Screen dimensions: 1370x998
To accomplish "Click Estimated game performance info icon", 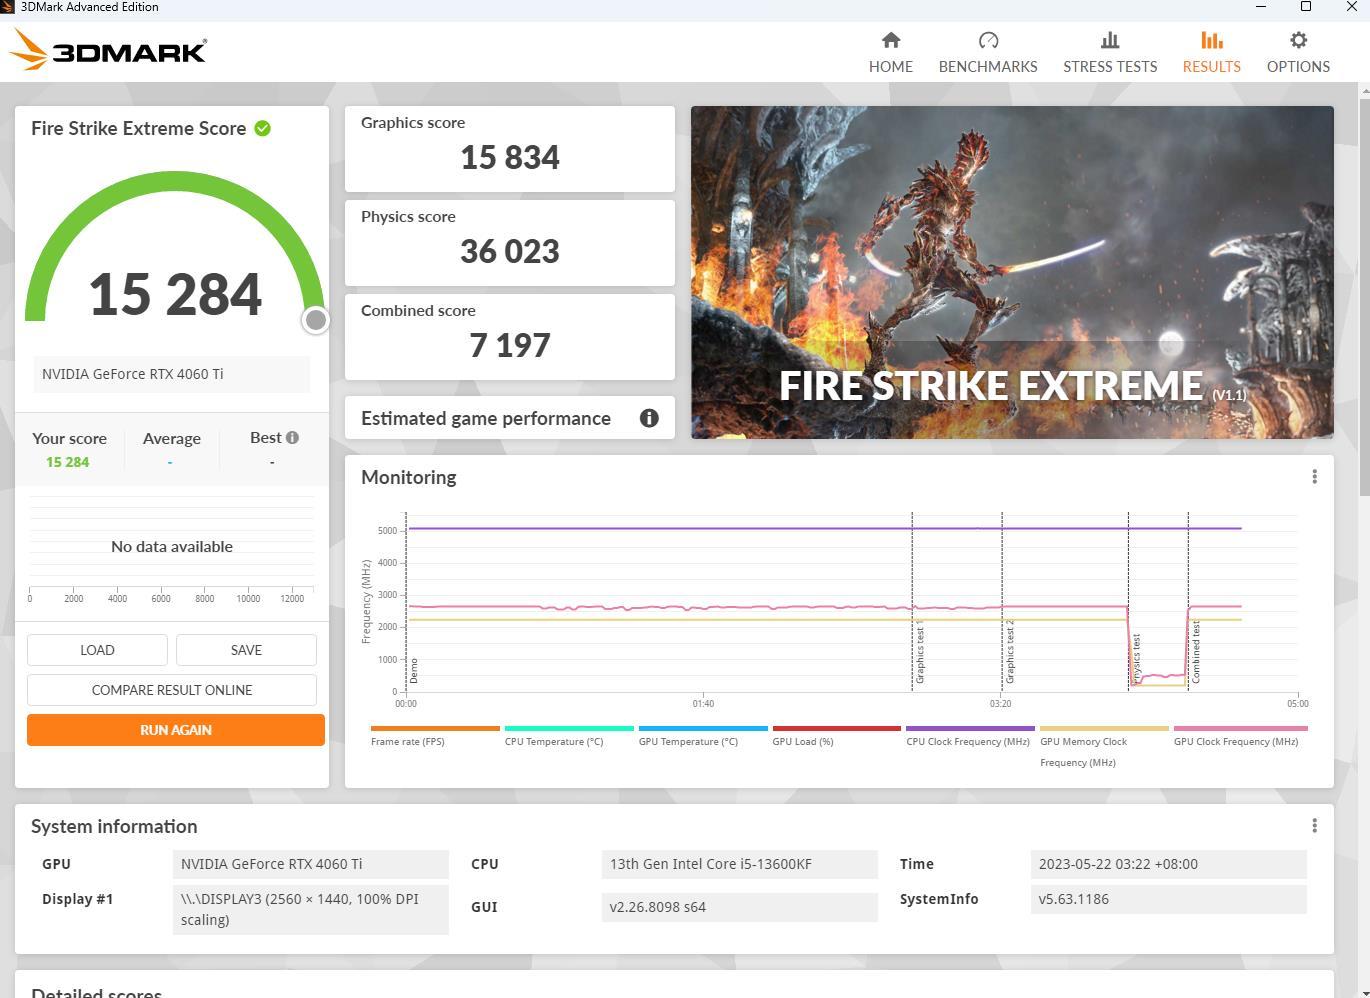I will coord(649,418).
